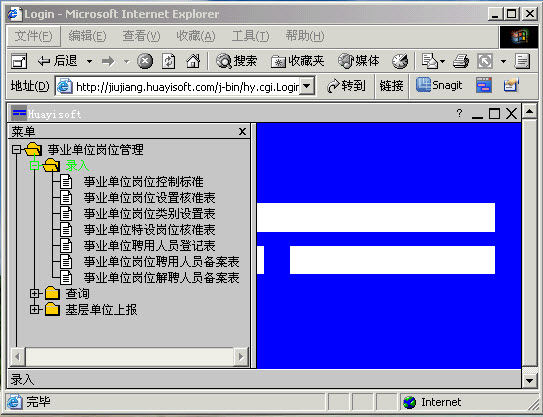Open the 媒体 media panel
The image size is (543, 417).
[x=358, y=61]
